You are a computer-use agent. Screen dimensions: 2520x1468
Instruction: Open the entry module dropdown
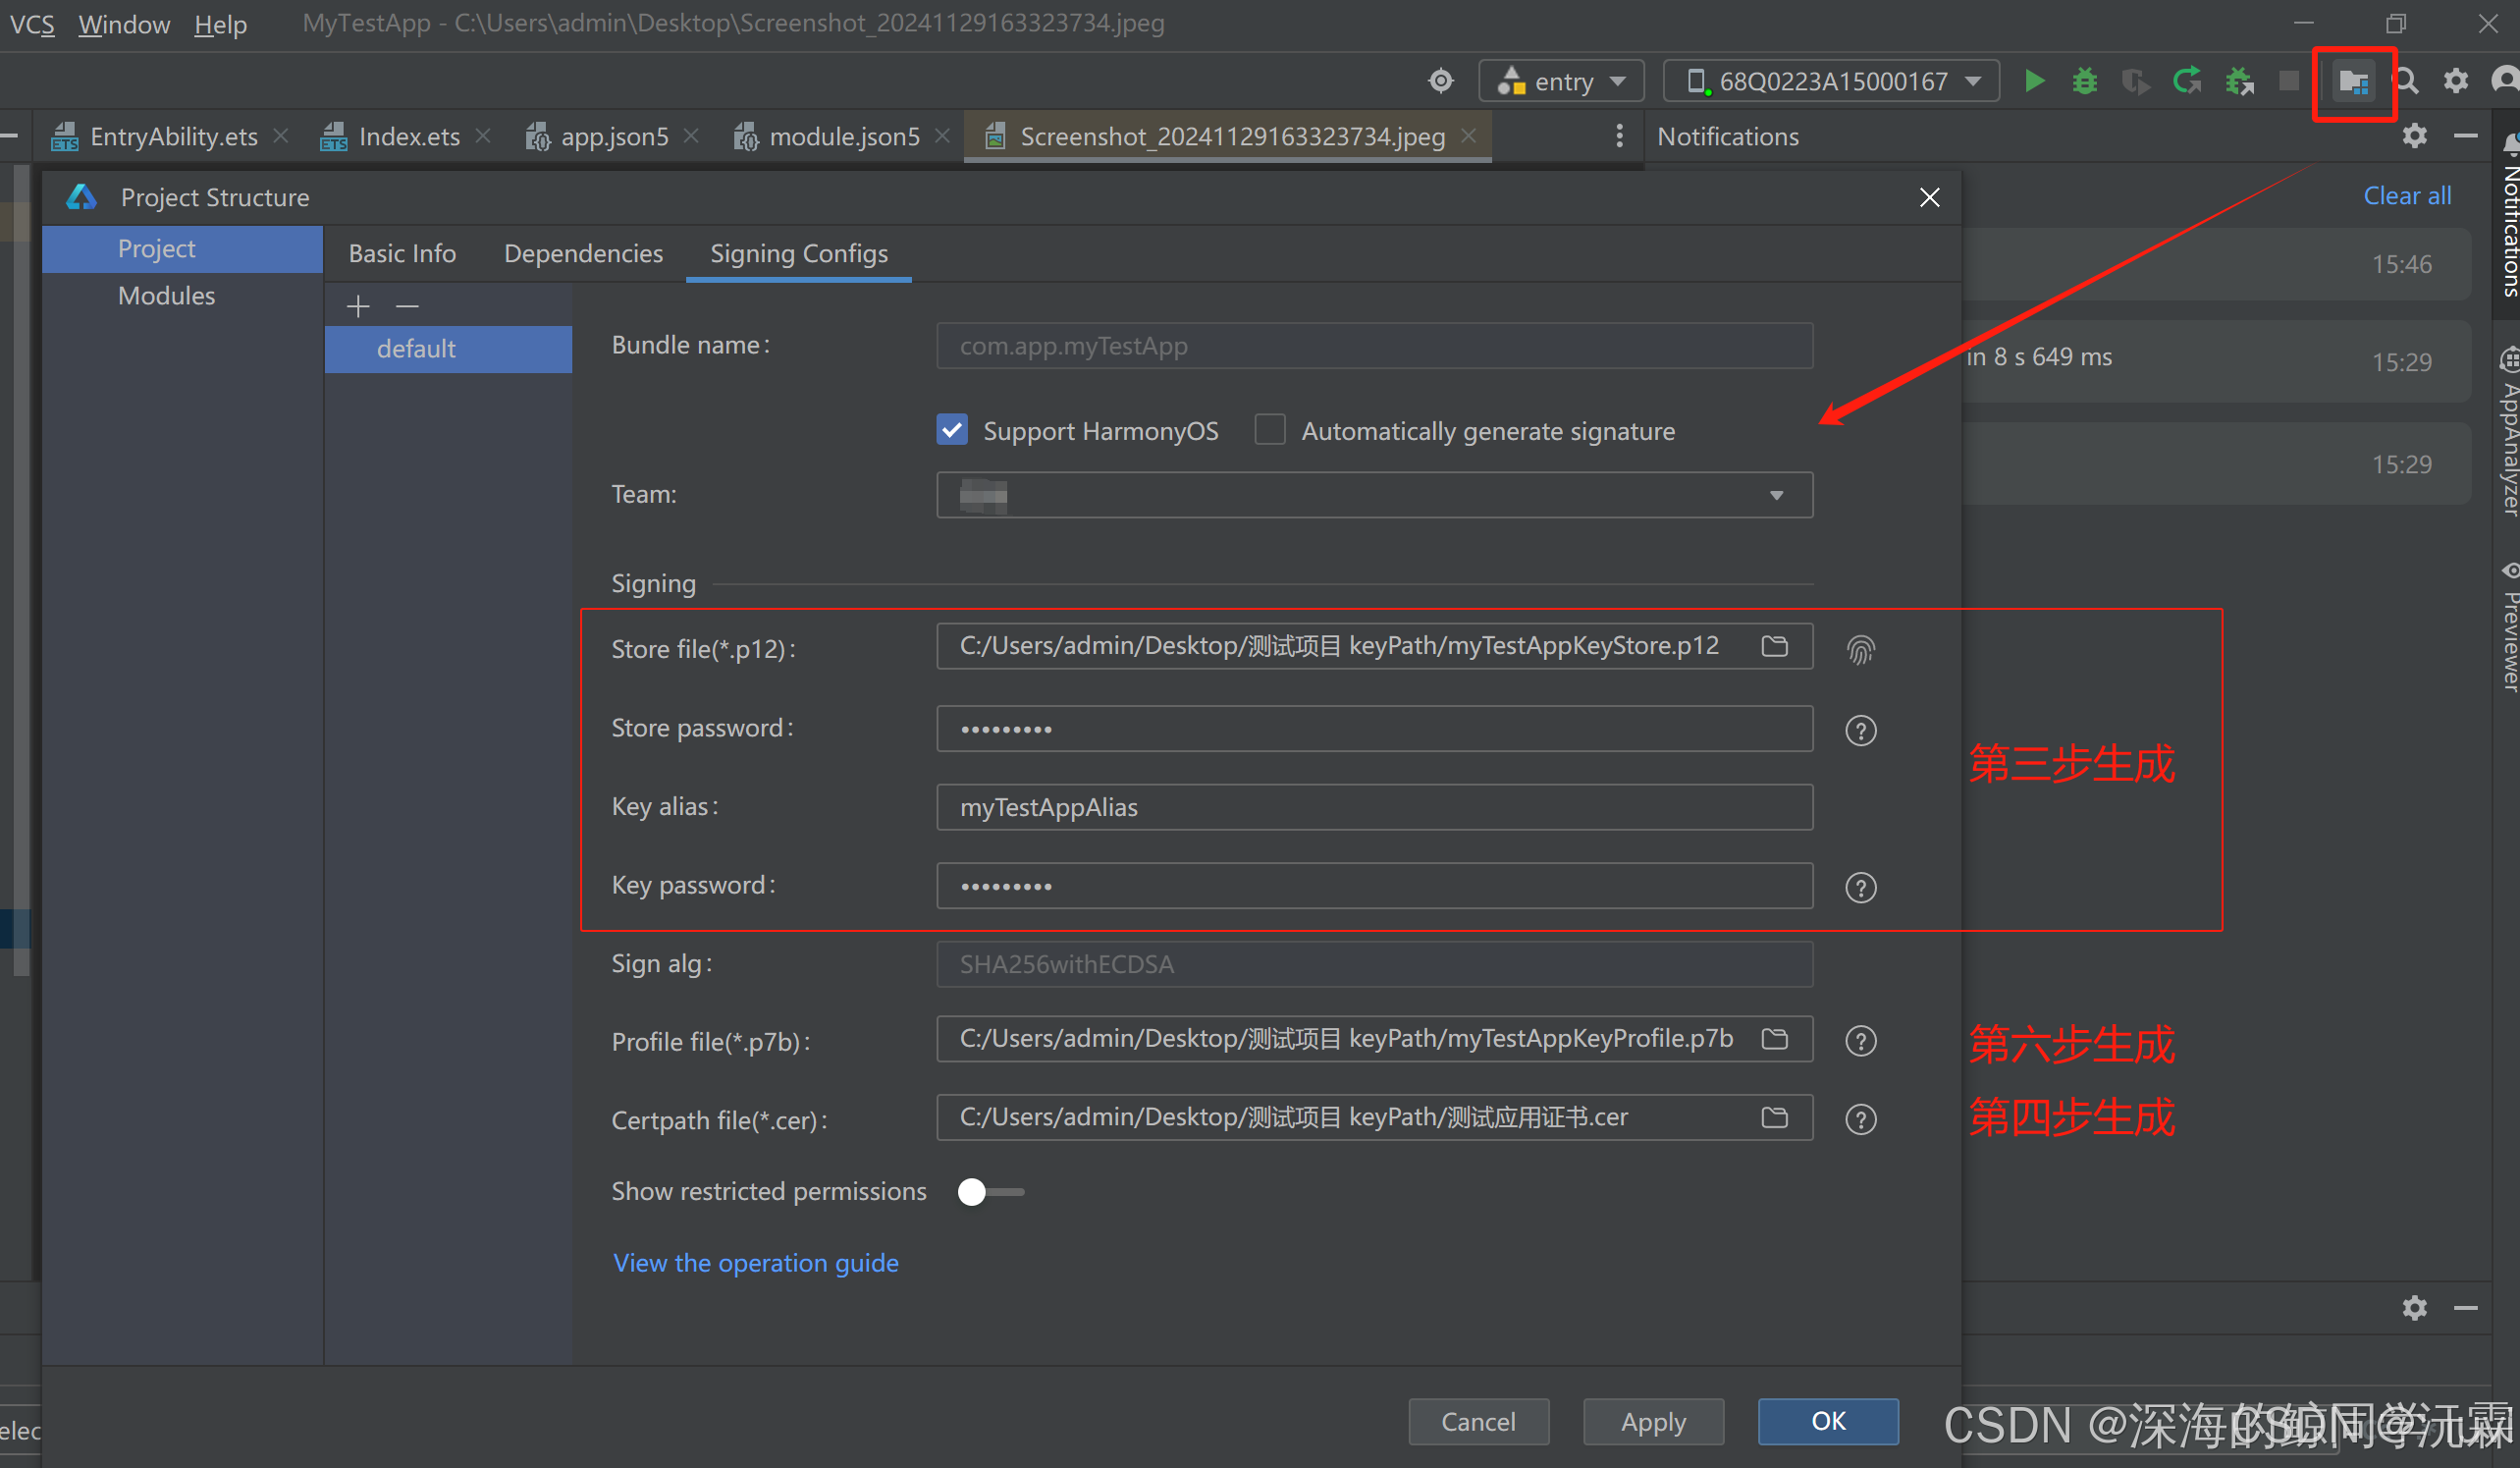(x=1561, y=81)
